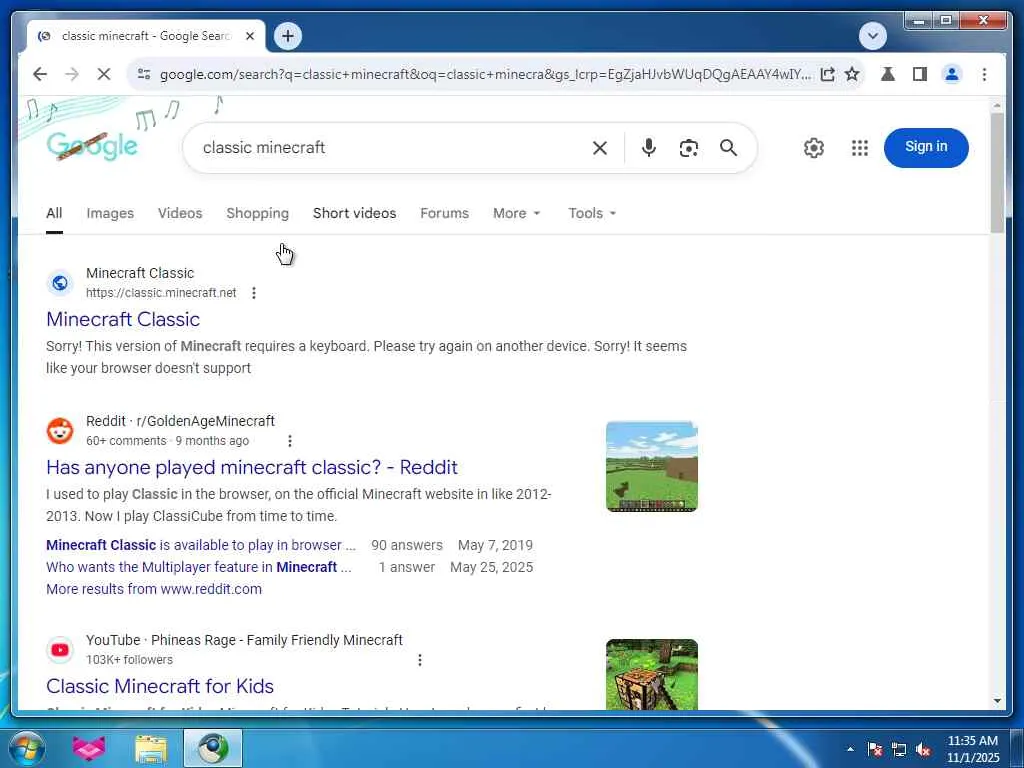
Task: Open 'Has anyone played minecraft classic?' link
Action: point(251,468)
